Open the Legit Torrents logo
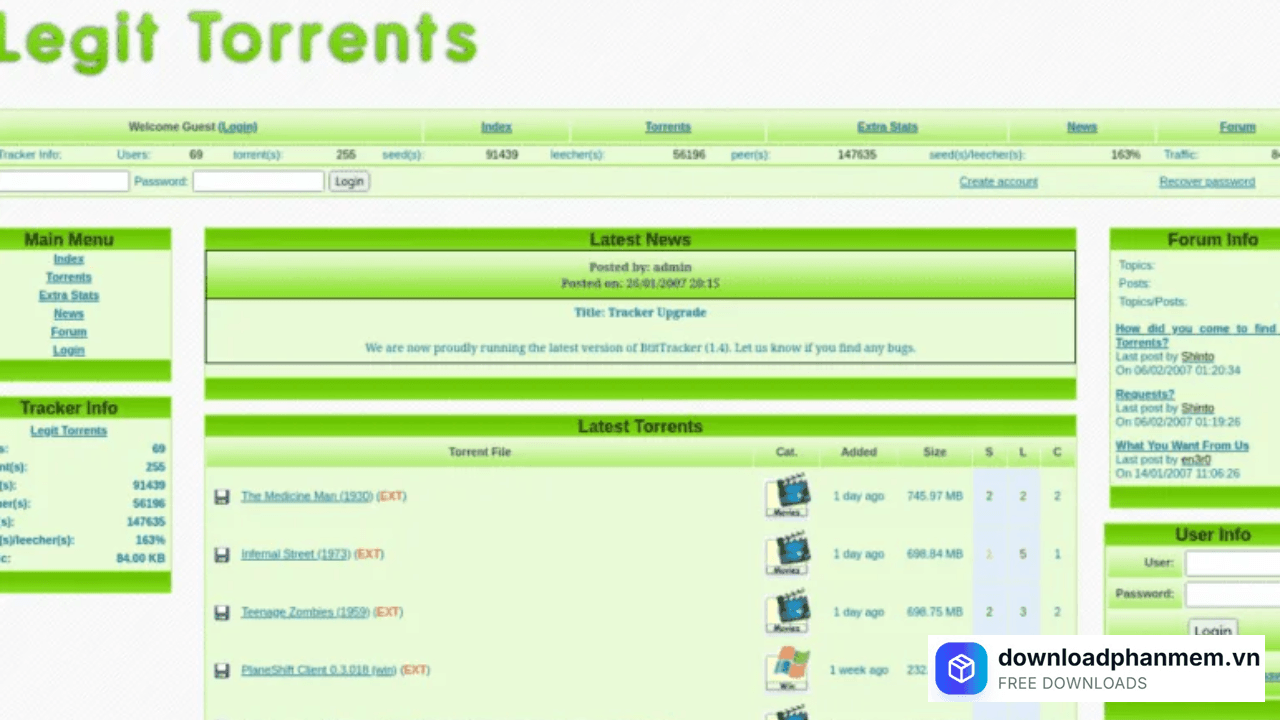The image size is (1280, 720). tap(240, 40)
